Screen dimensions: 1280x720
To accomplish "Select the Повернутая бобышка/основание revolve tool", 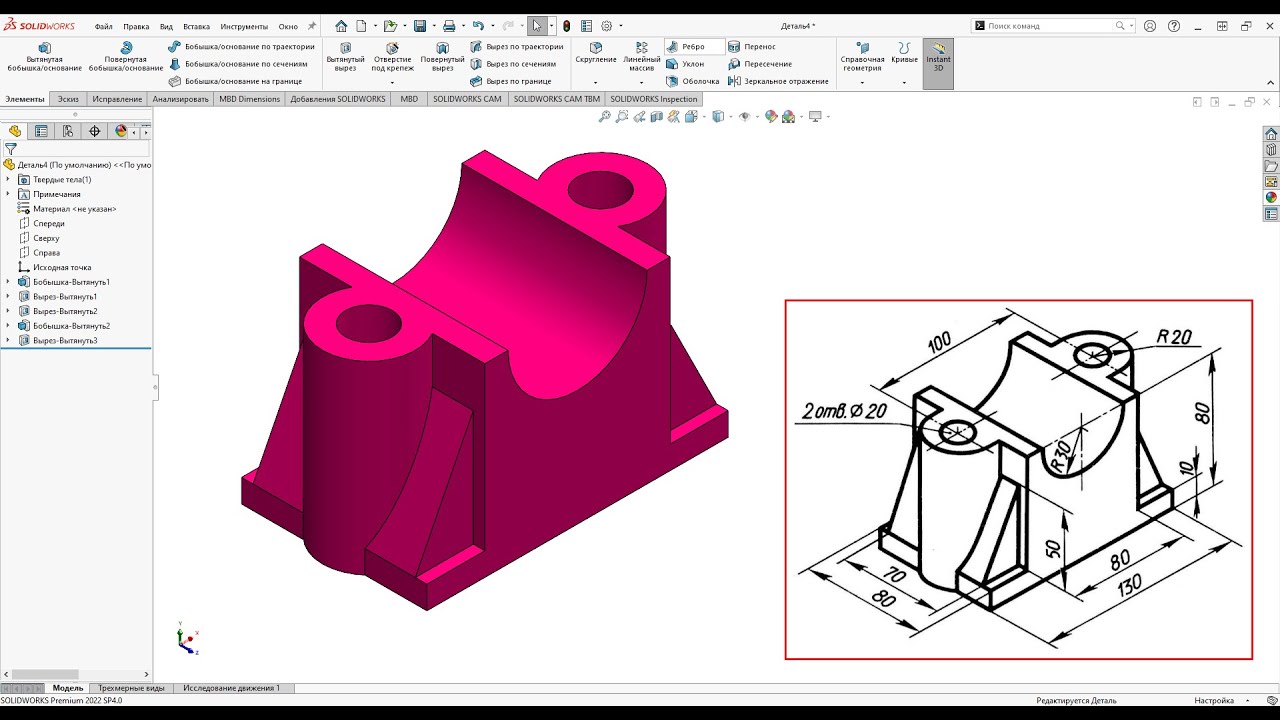I will [126, 57].
